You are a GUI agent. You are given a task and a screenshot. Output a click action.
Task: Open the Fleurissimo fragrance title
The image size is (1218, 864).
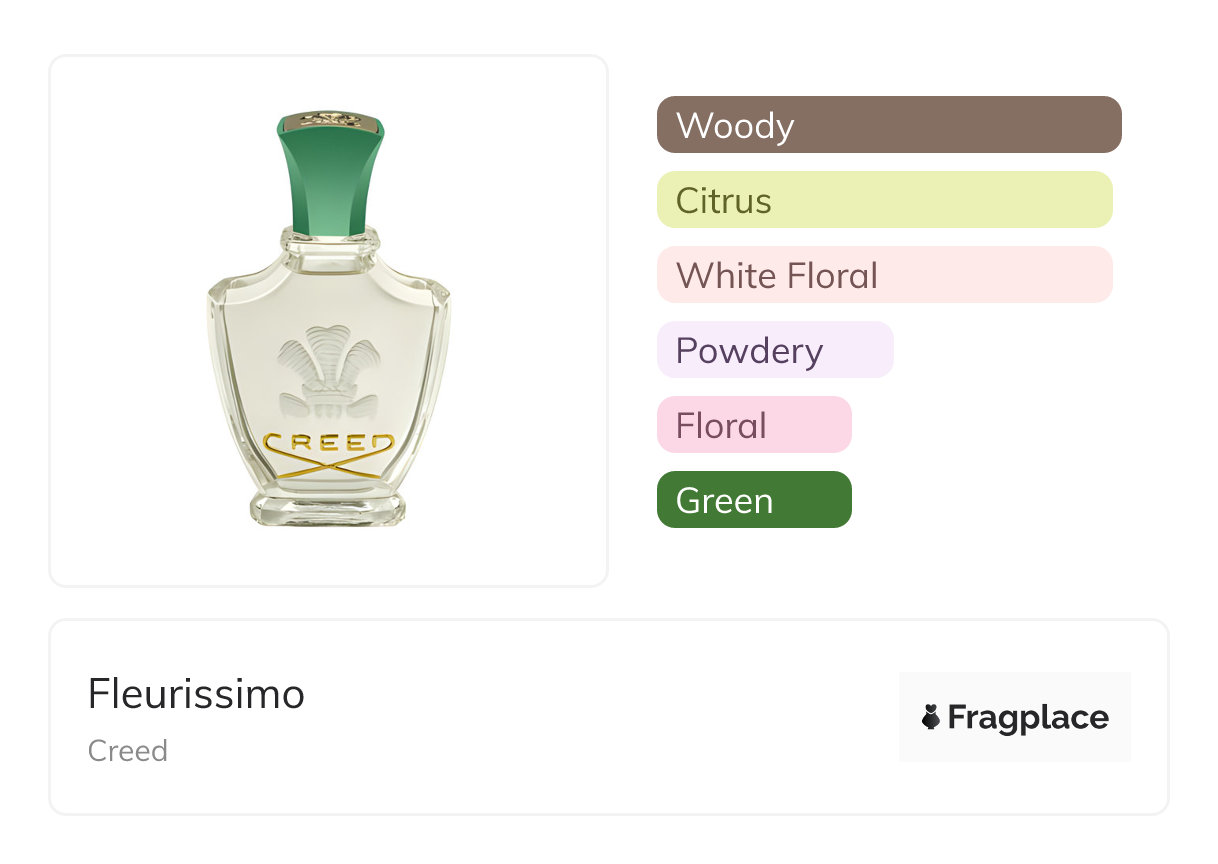point(196,694)
